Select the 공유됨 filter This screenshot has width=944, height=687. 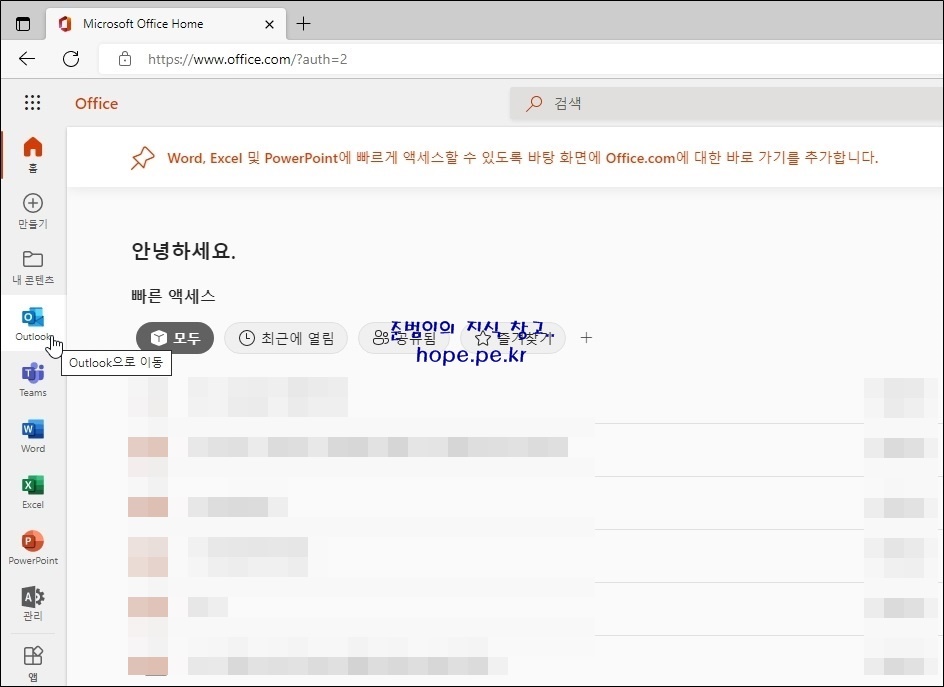coord(403,338)
